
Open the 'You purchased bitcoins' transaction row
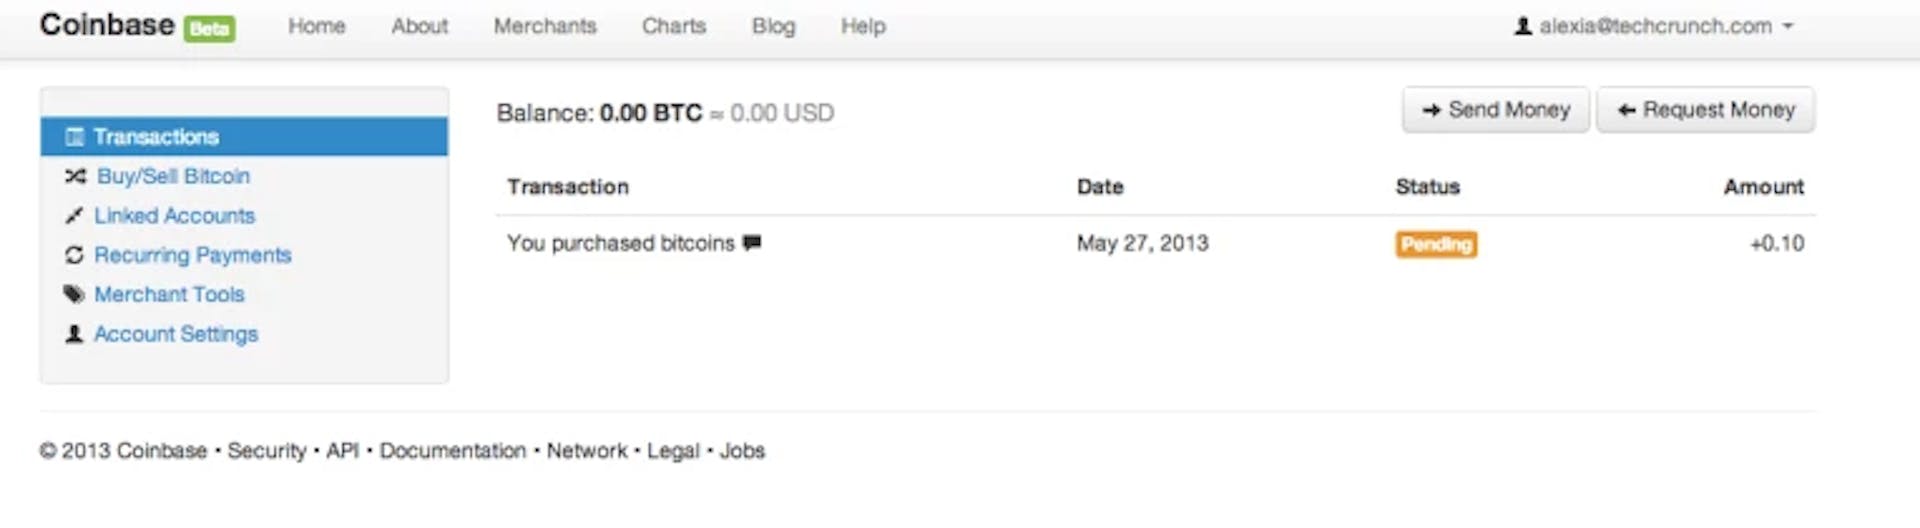pos(1155,243)
